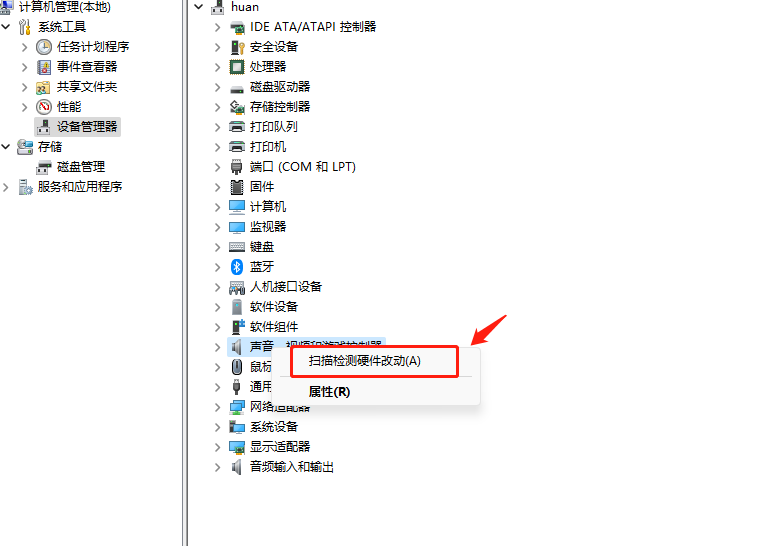This screenshot has height=546, width=762.
Task: Select audio inputs and outputs (音频输入和输出)
Action: [292, 467]
